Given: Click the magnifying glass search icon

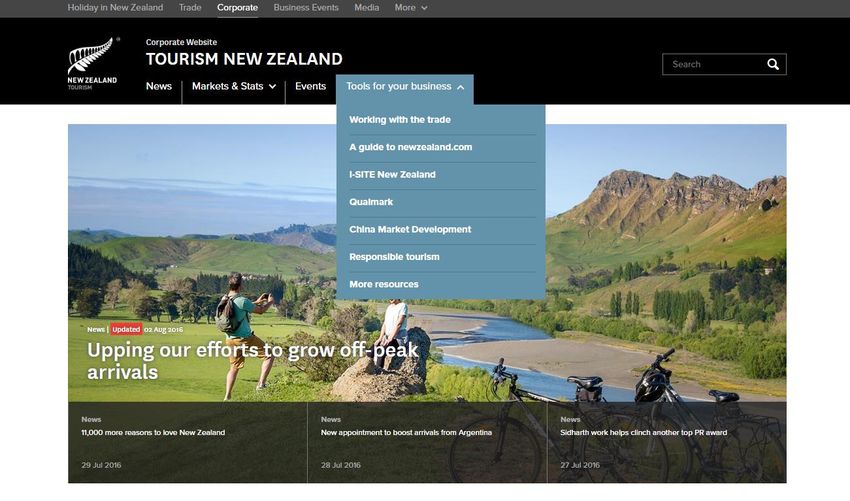Looking at the screenshot, I should point(773,65).
